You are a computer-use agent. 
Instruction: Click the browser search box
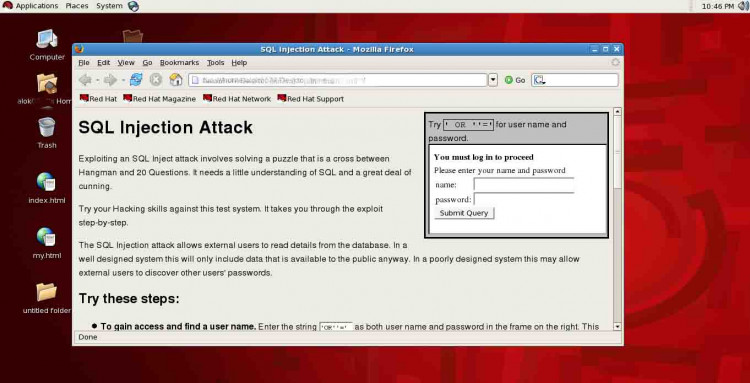pos(575,80)
